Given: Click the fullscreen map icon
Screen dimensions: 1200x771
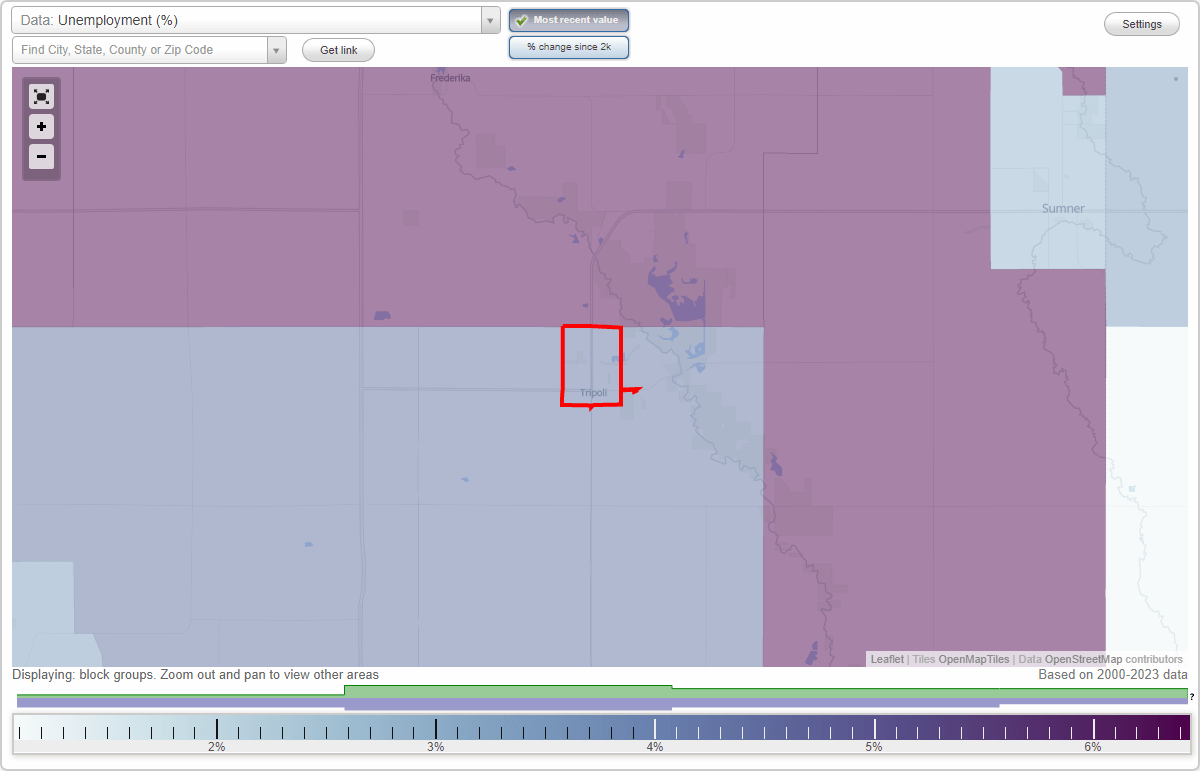Looking at the screenshot, I should (x=41, y=96).
